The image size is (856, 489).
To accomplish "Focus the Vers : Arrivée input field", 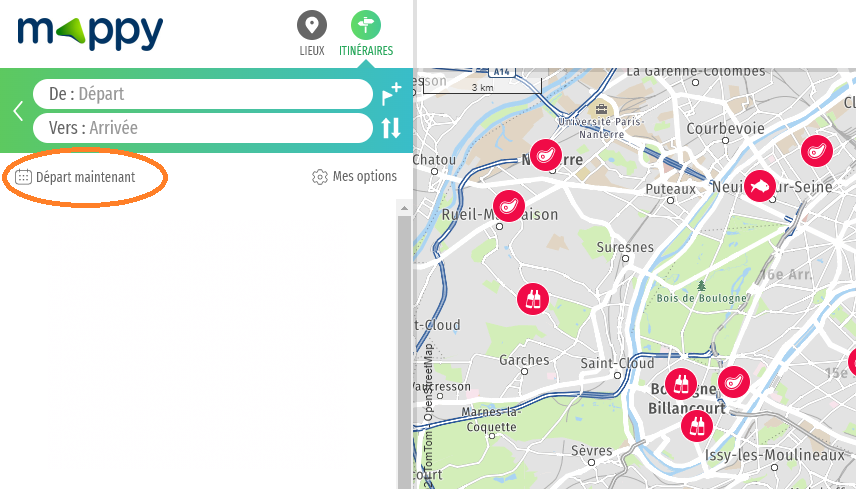I will click(x=203, y=128).
